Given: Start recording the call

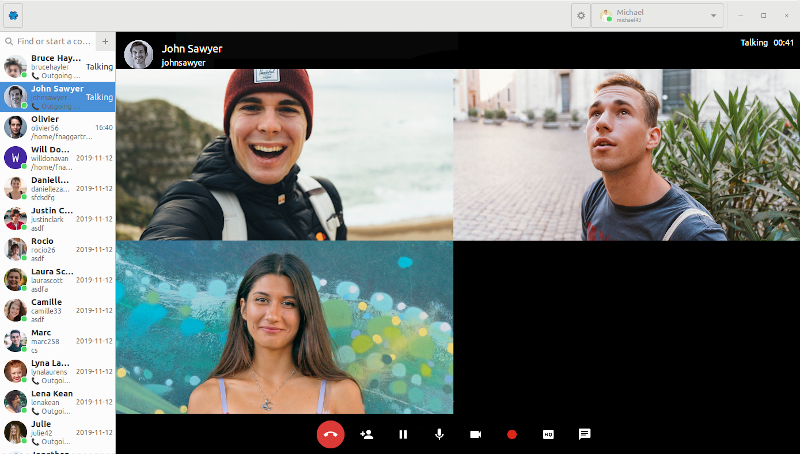Looking at the screenshot, I should tap(512, 434).
